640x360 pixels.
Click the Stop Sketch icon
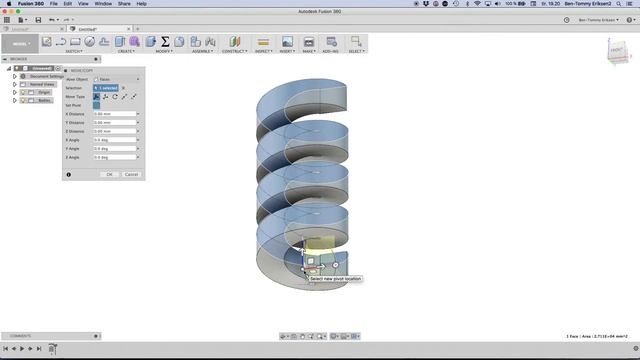[104, 42]
